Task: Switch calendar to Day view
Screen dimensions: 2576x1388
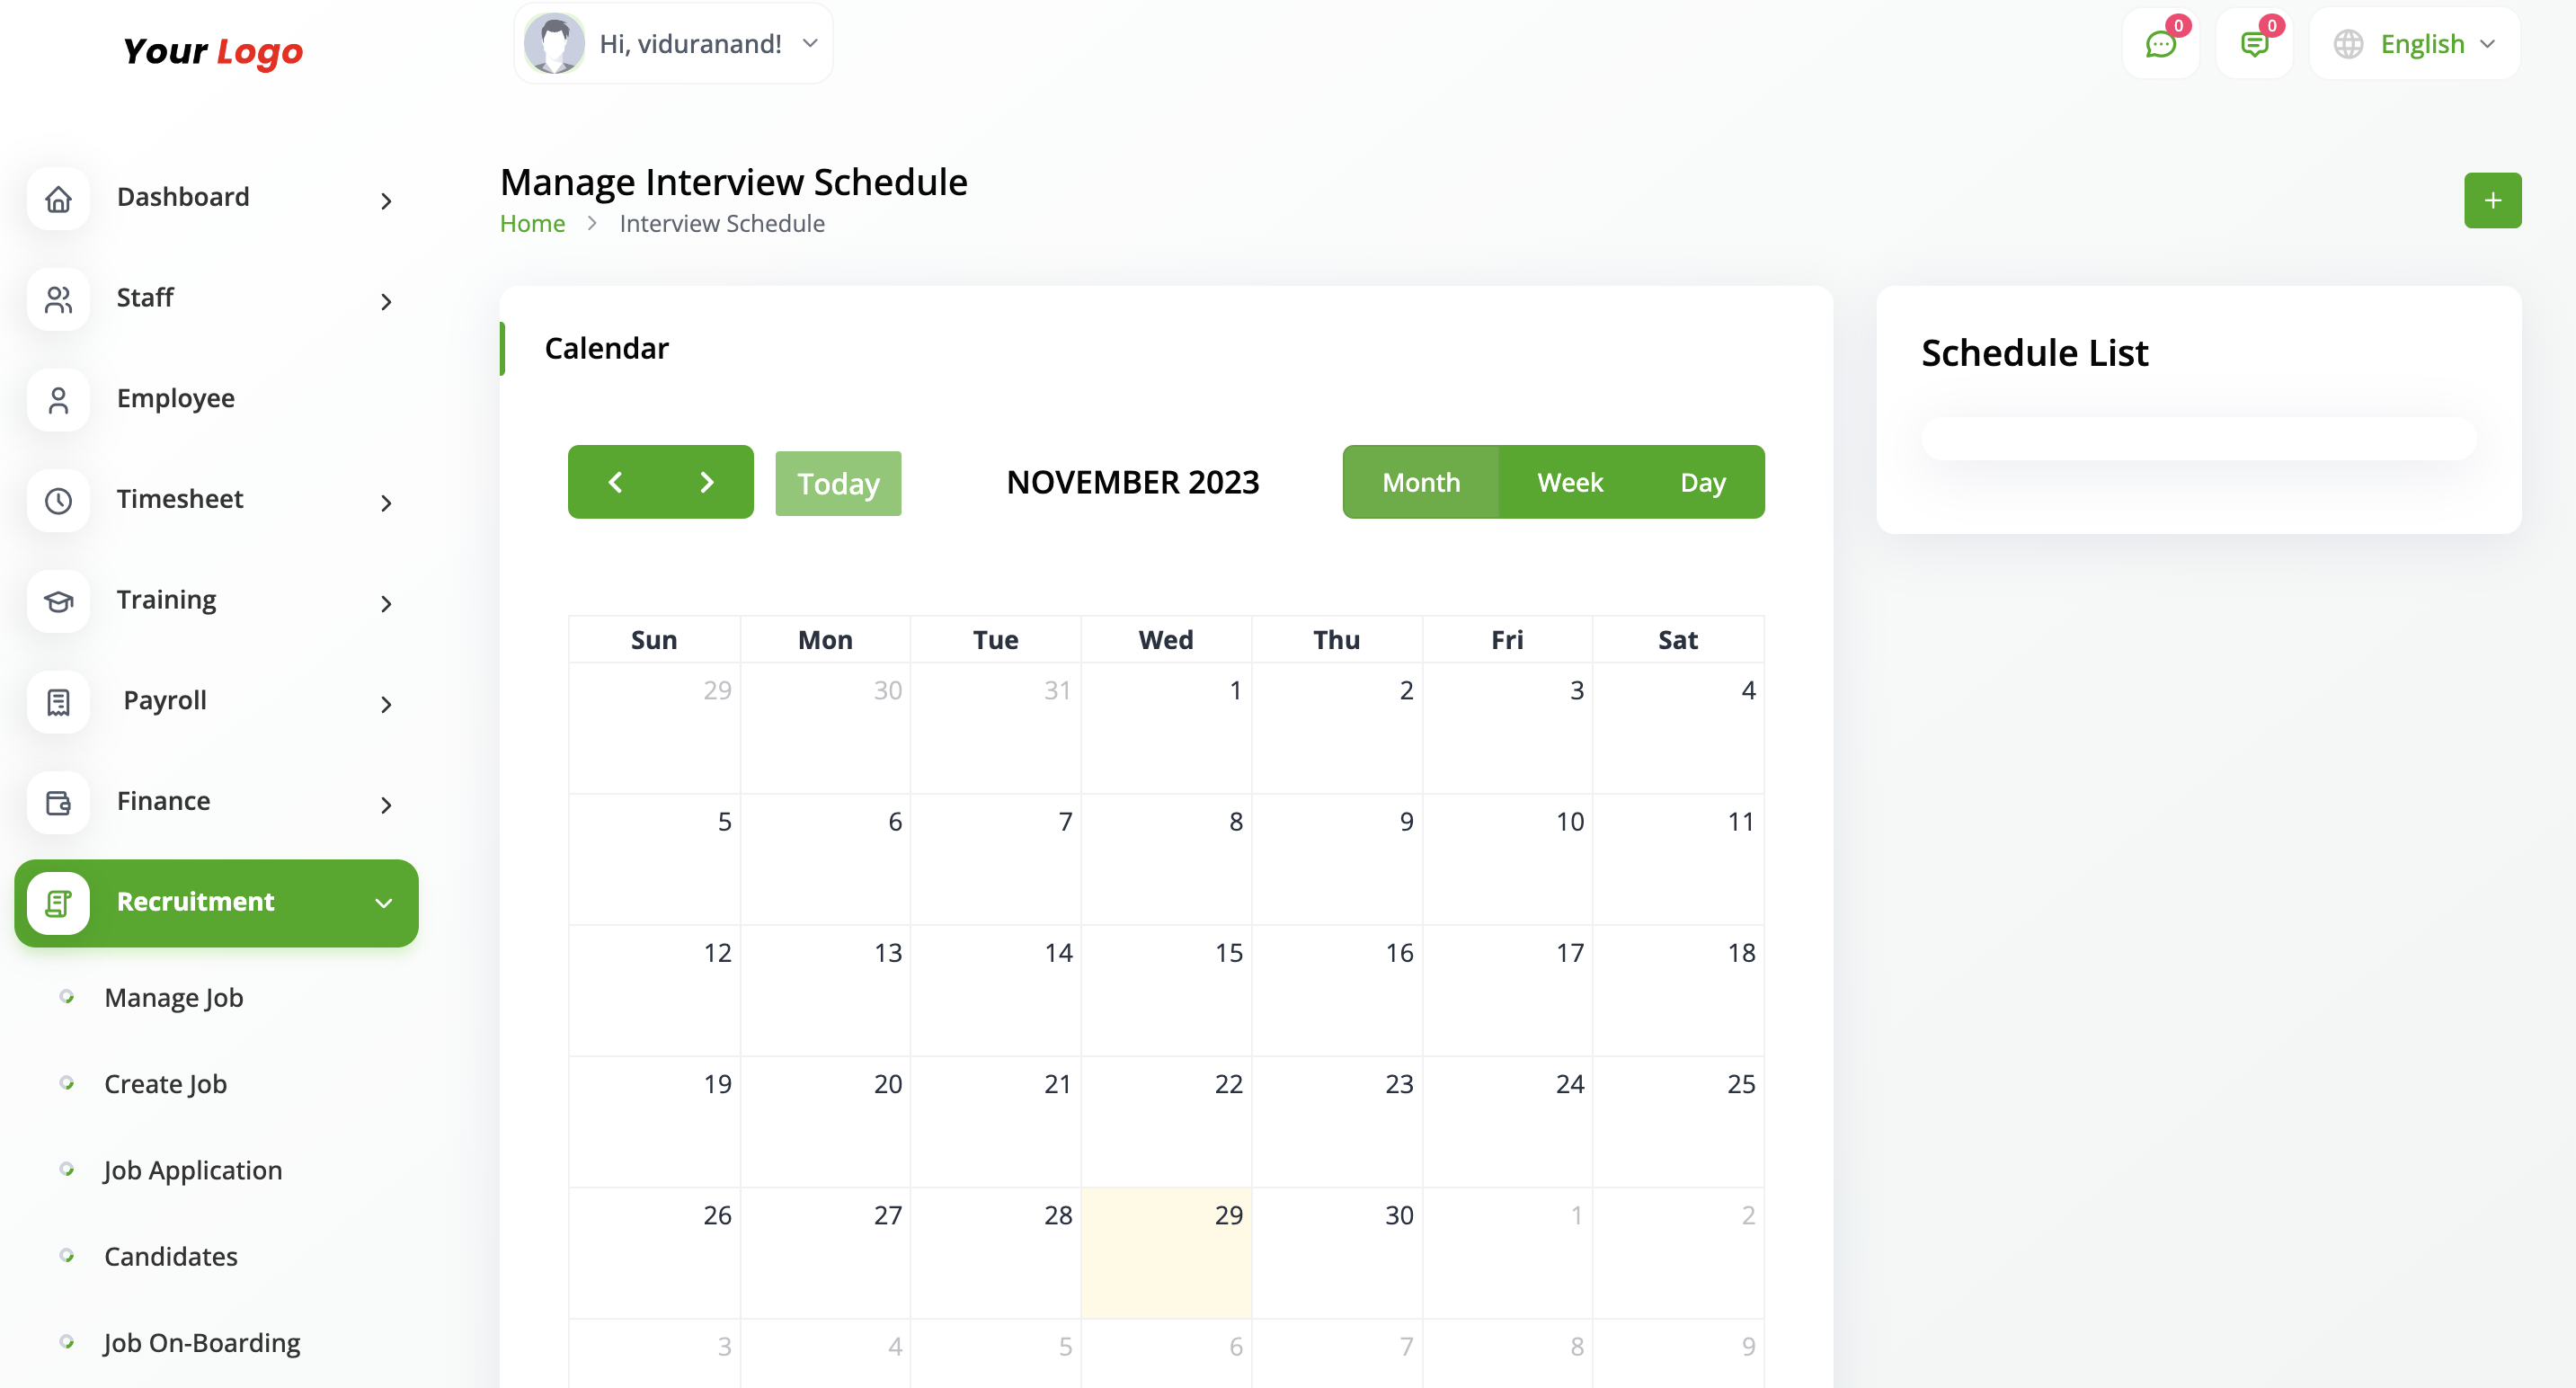Action: [x=1702, y=482]
